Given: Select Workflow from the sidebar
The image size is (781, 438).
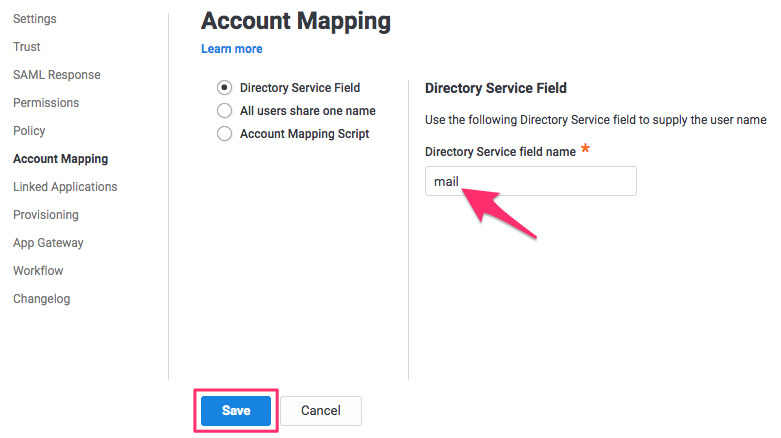Looking at the screenshot, I should pyautogui.click(x=38, y=271).
